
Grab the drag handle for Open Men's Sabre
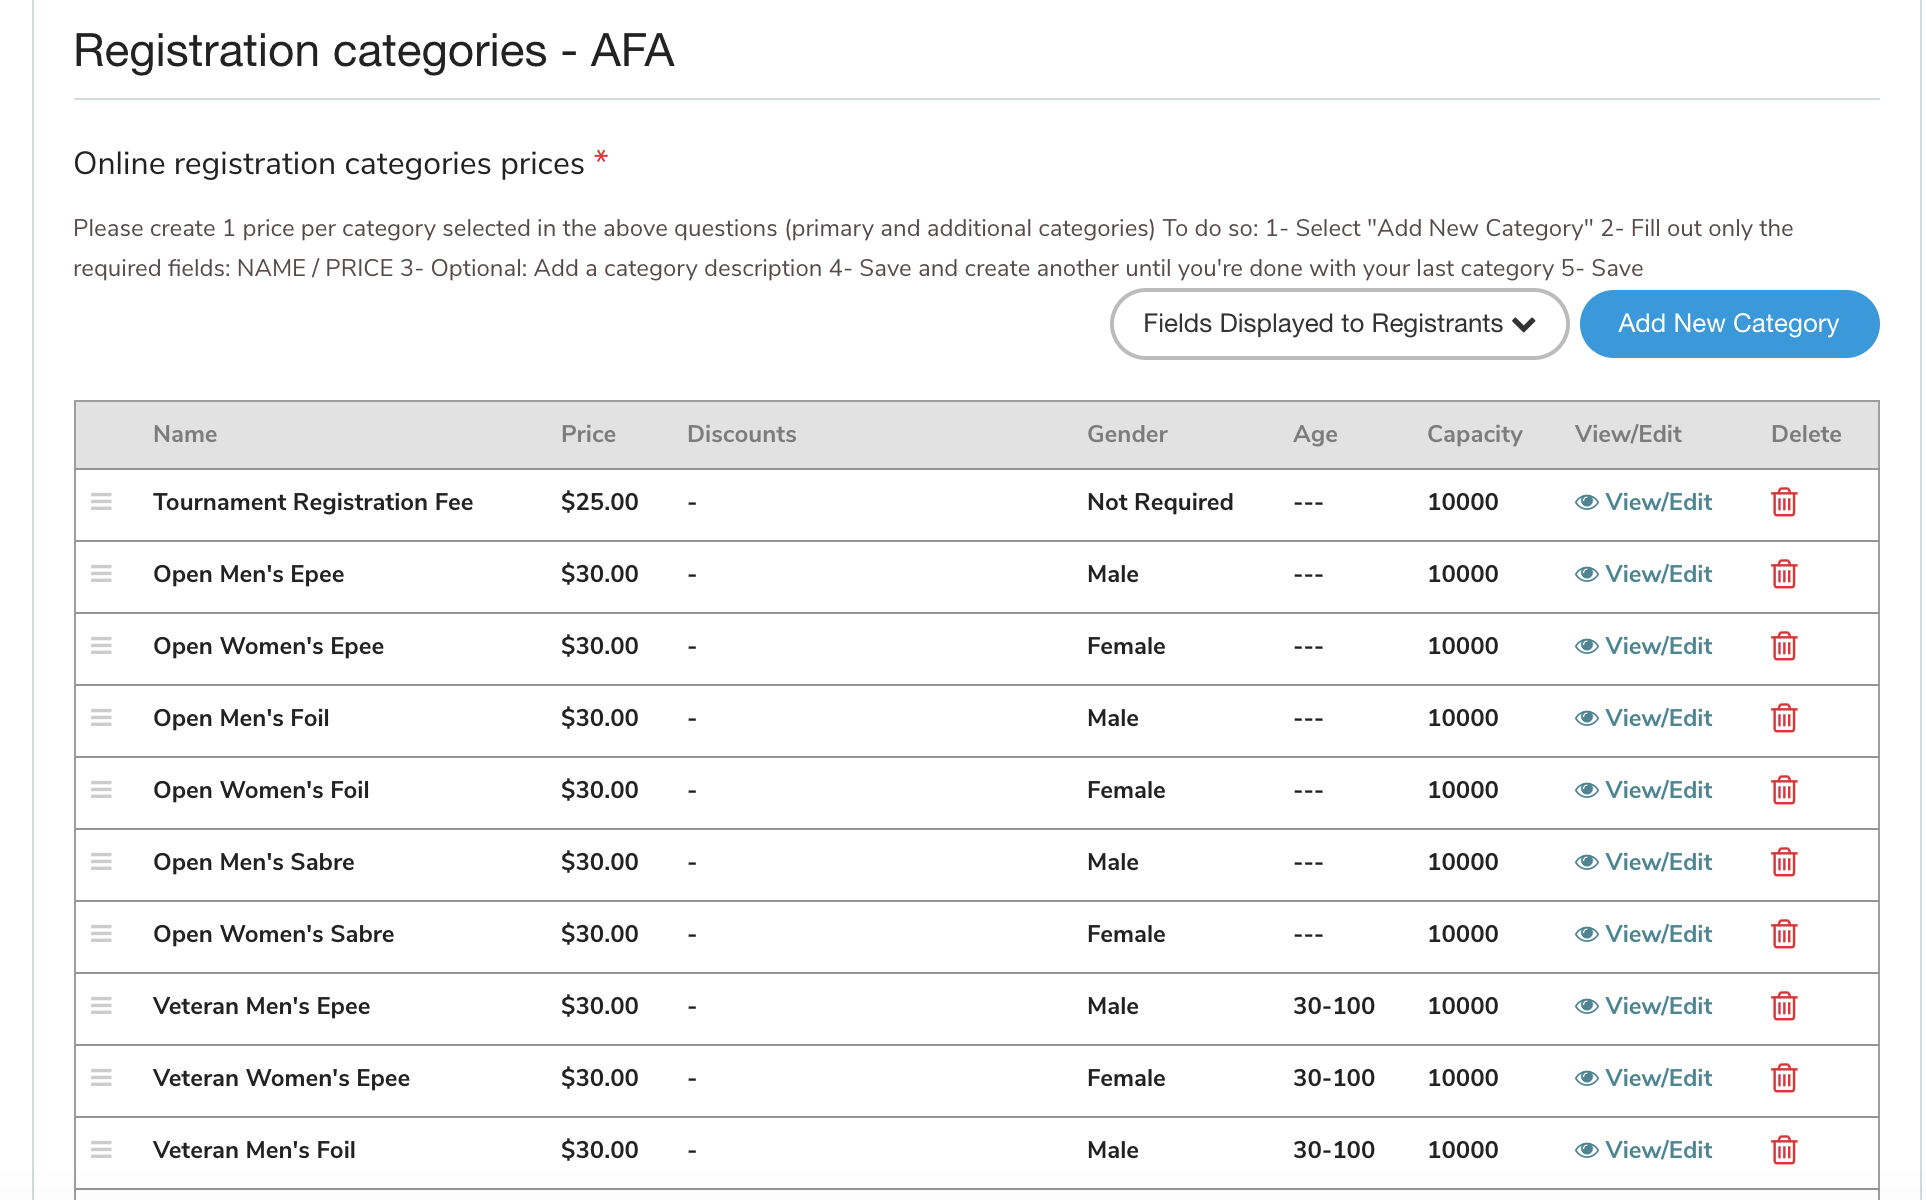coord(101,861)
